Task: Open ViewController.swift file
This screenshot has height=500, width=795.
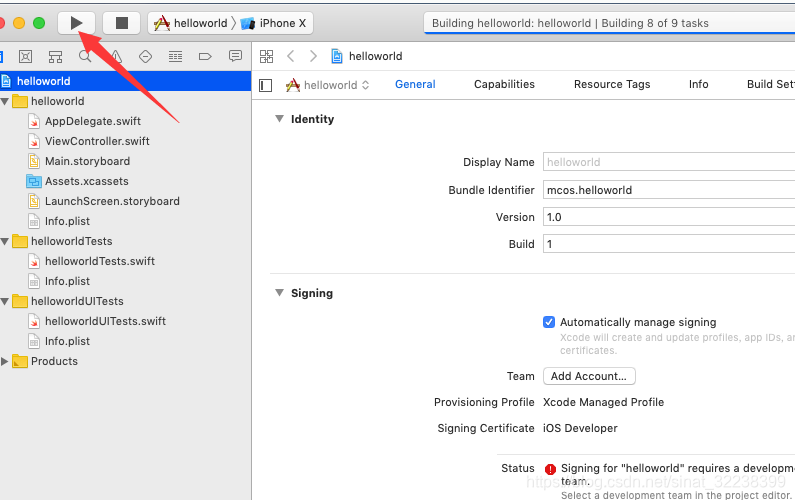Action: 97,141
